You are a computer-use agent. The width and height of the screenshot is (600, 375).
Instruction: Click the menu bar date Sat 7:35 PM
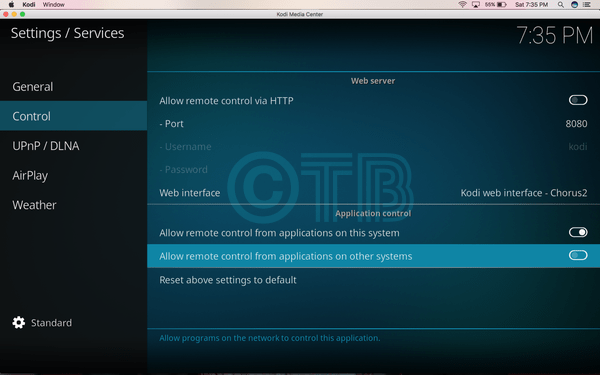[x=532, y=5]
